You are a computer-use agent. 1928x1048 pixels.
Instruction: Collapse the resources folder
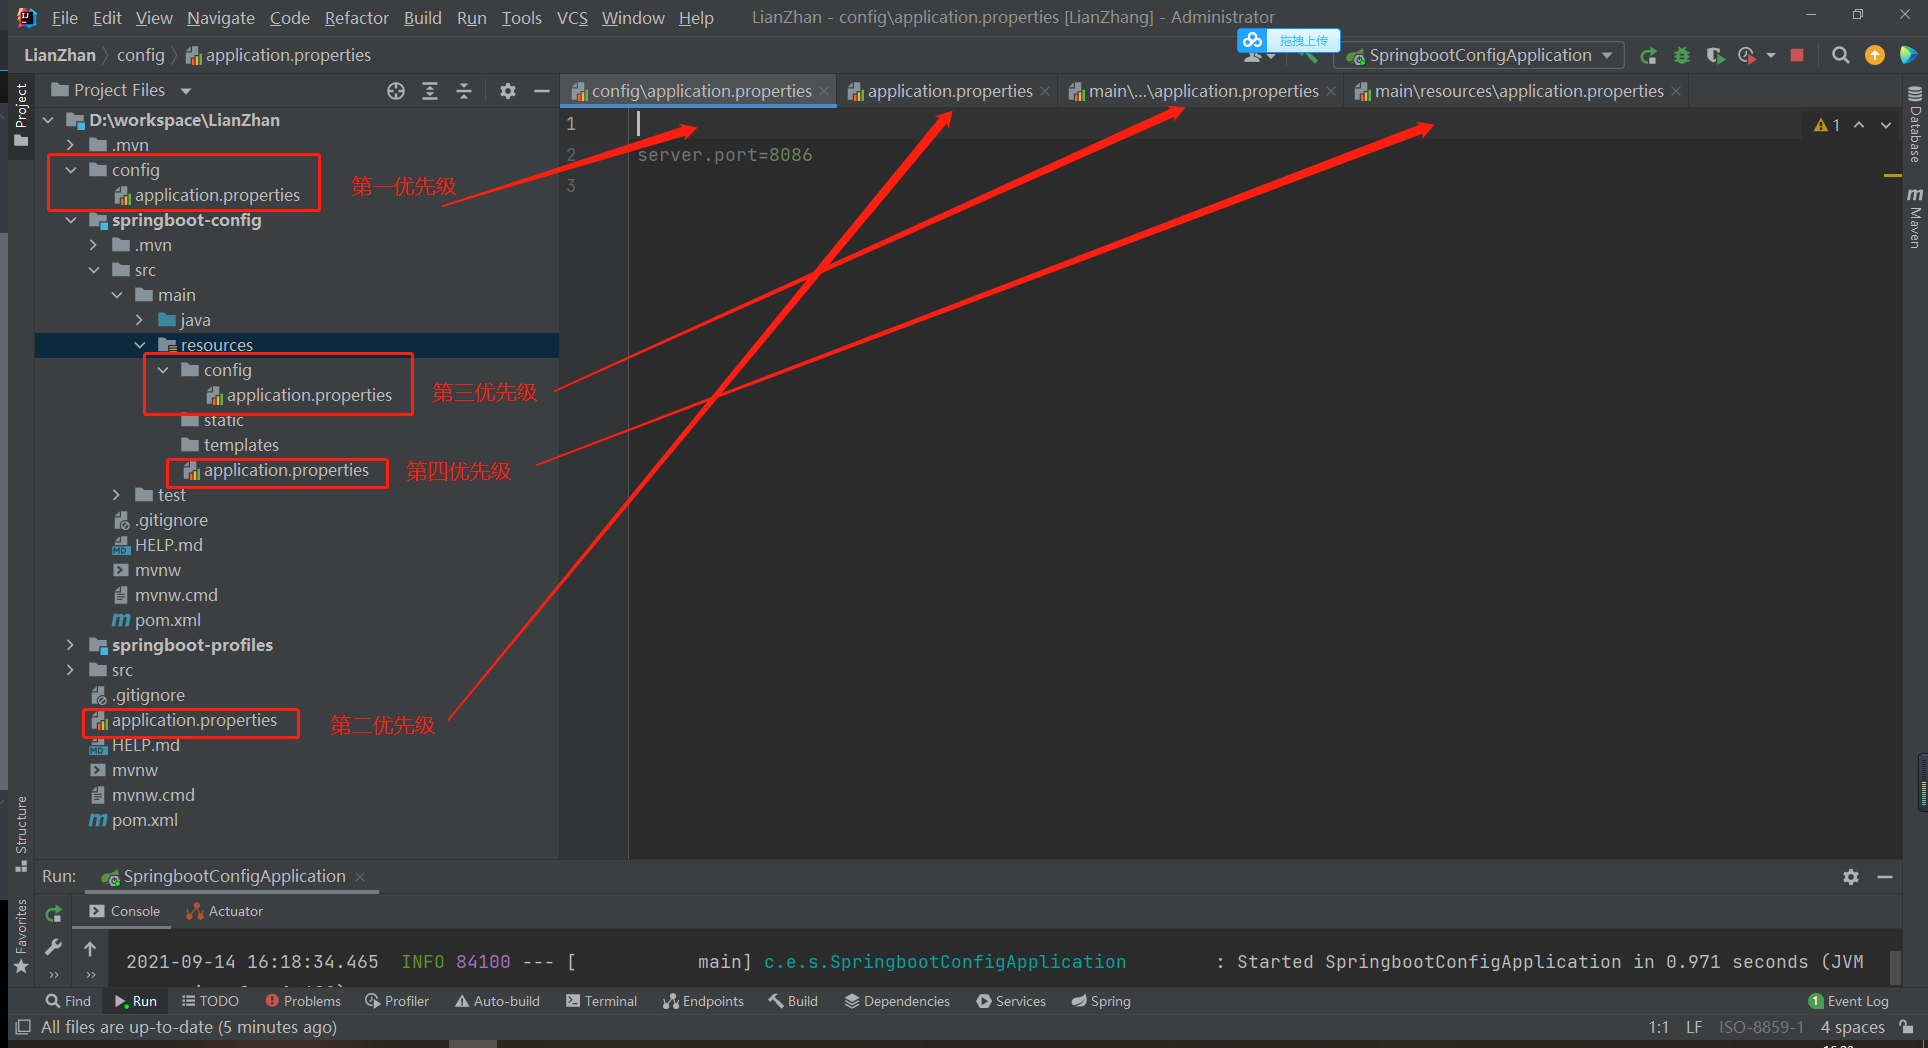[140, 345]
